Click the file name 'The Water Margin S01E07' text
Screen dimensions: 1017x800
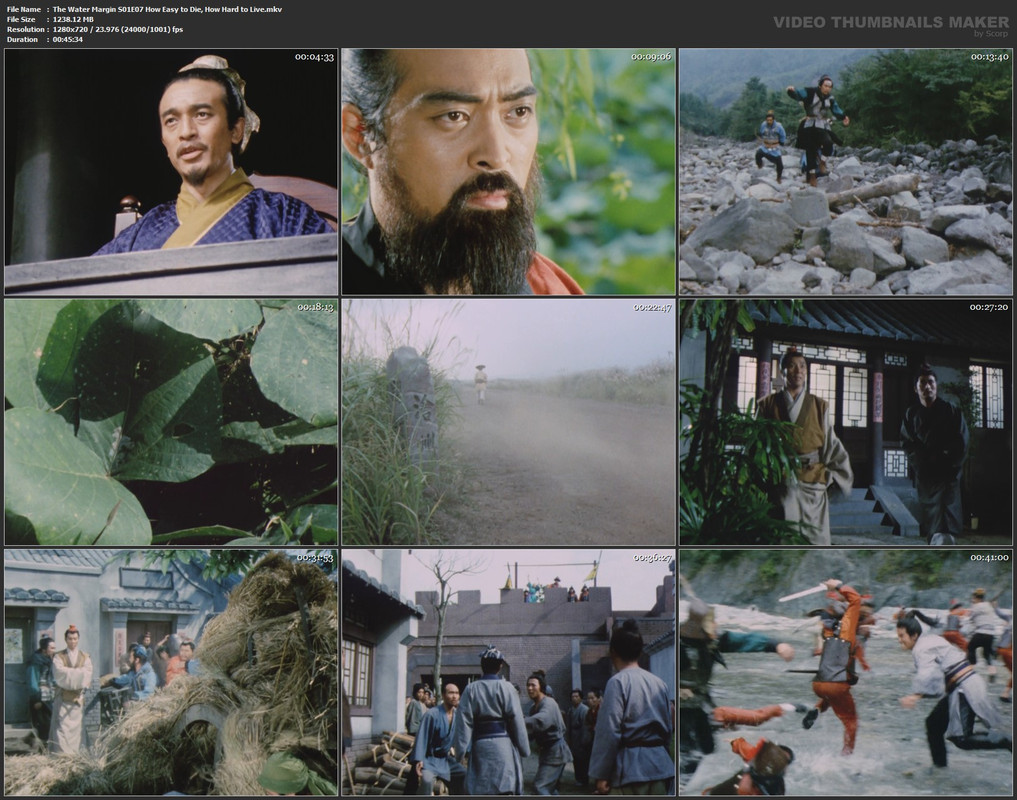point(97,9)
